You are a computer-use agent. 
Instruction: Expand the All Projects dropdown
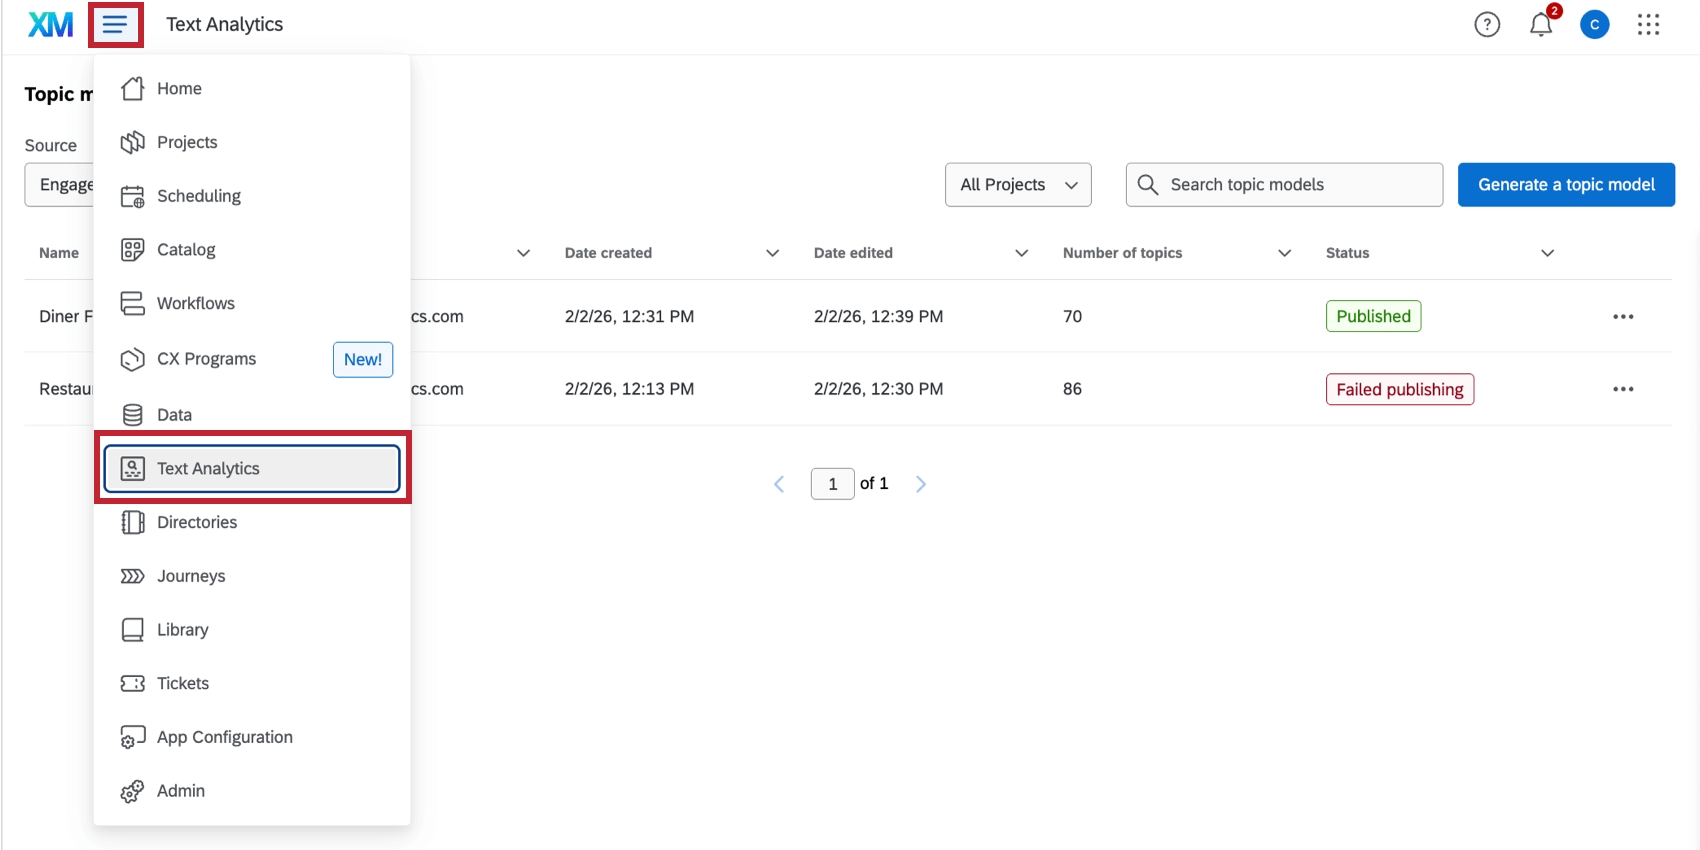tap(1018, 185)
